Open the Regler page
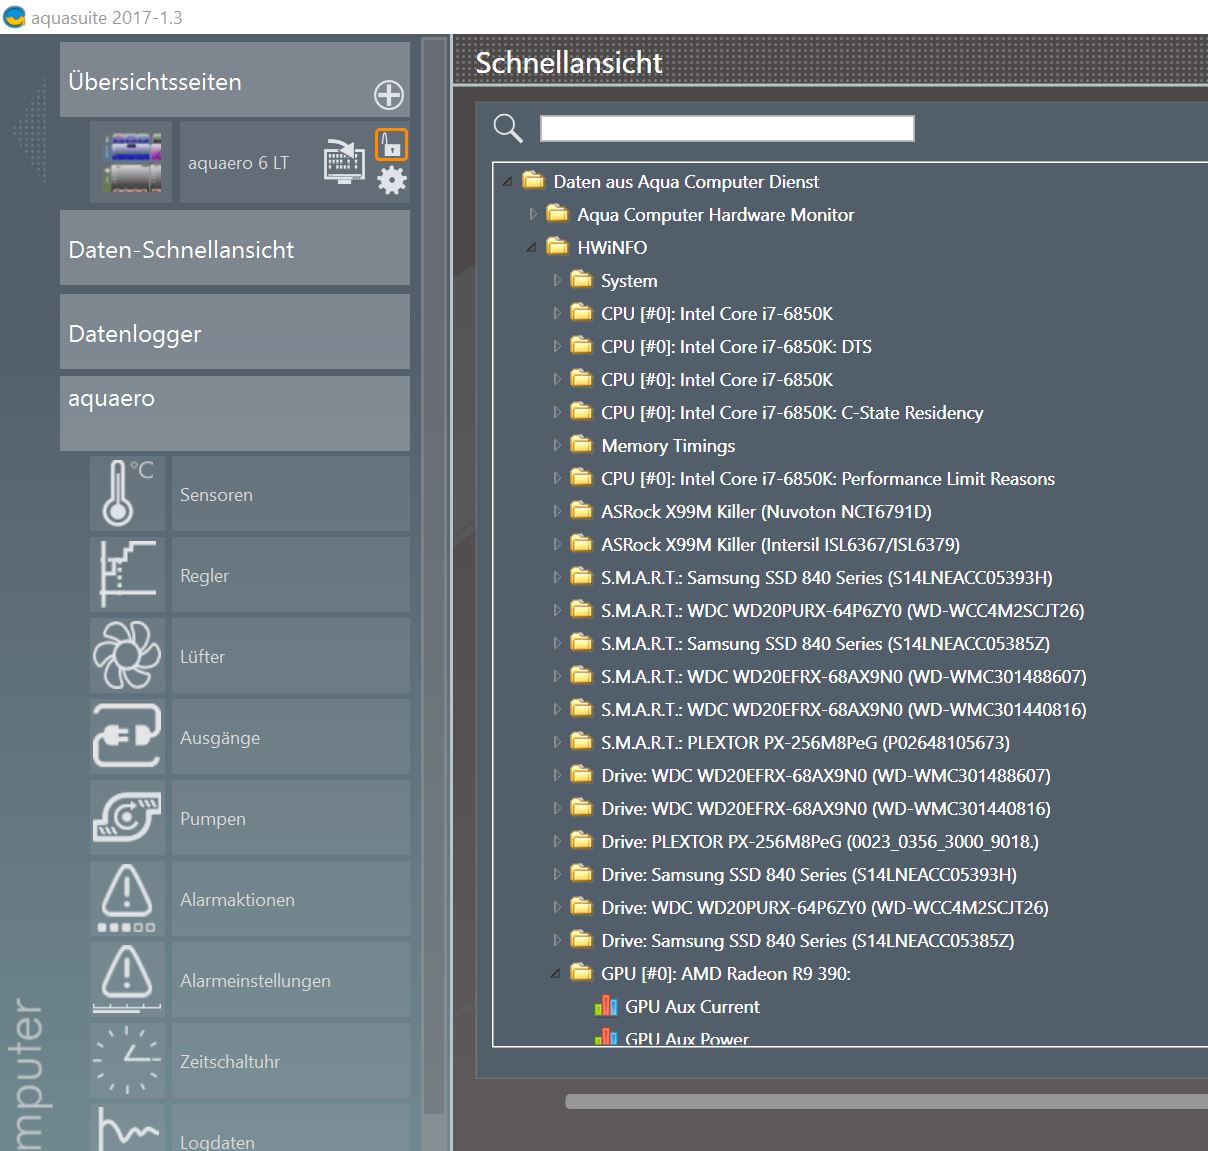The width and height of the screenshot is (1208, 1151). coord(291,575)
